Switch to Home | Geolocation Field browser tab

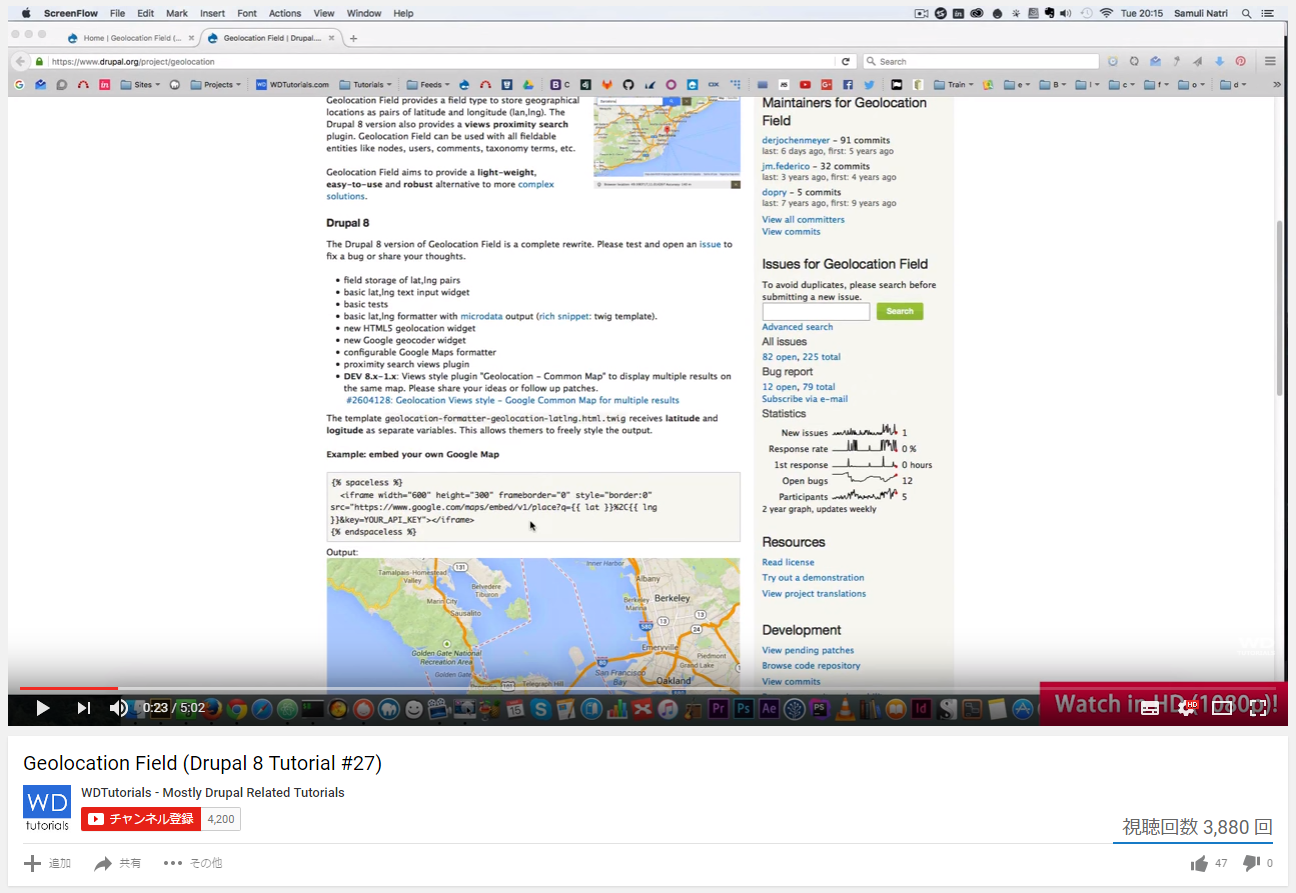coord(130,38)
